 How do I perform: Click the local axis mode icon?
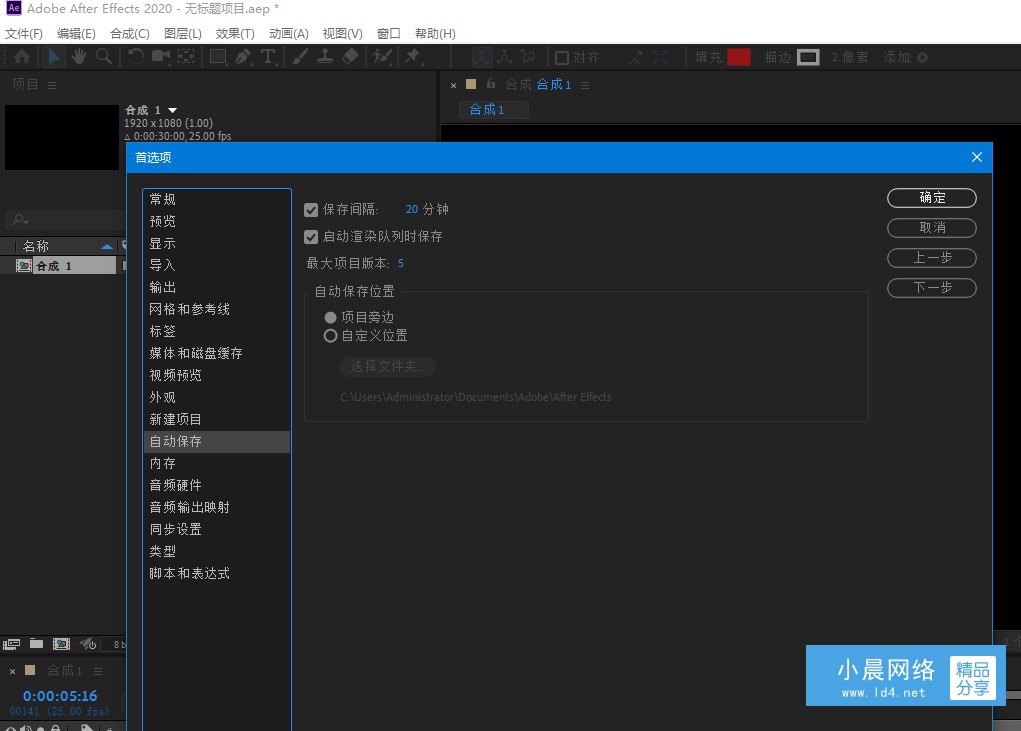(x=482, y=57)
